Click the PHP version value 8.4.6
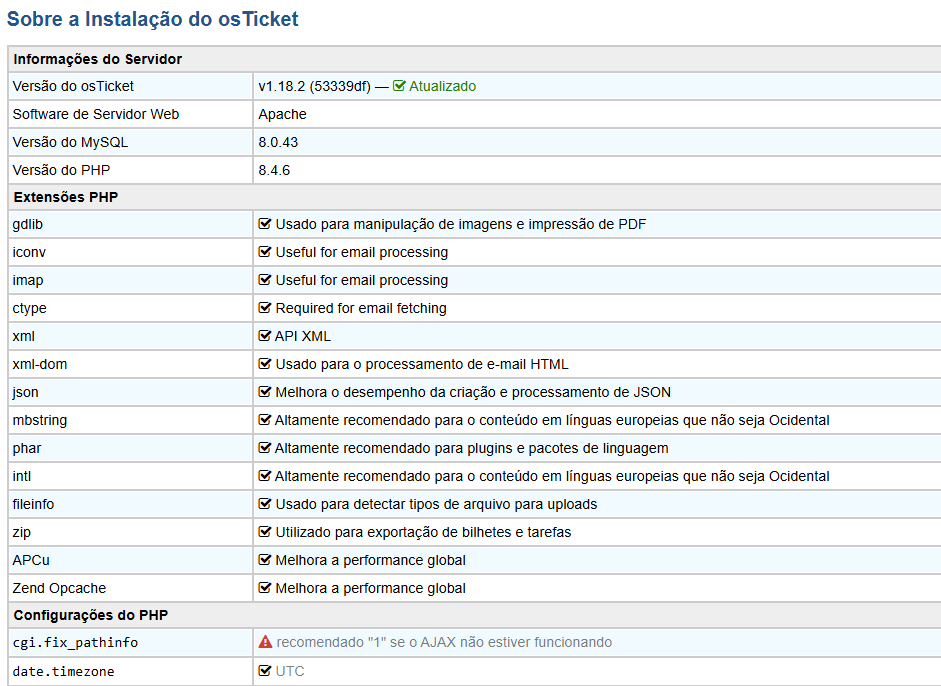The width and height of the screenshot is (941, 686). [274, 170]
